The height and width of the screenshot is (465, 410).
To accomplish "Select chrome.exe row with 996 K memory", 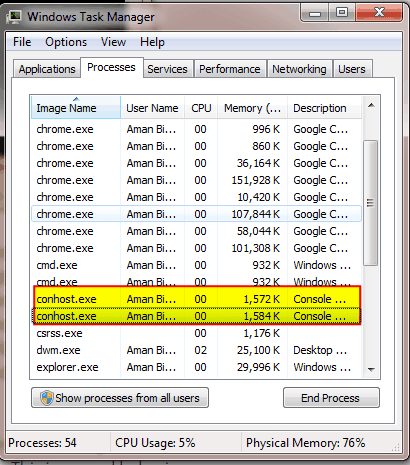I will (x=196, y=129).
